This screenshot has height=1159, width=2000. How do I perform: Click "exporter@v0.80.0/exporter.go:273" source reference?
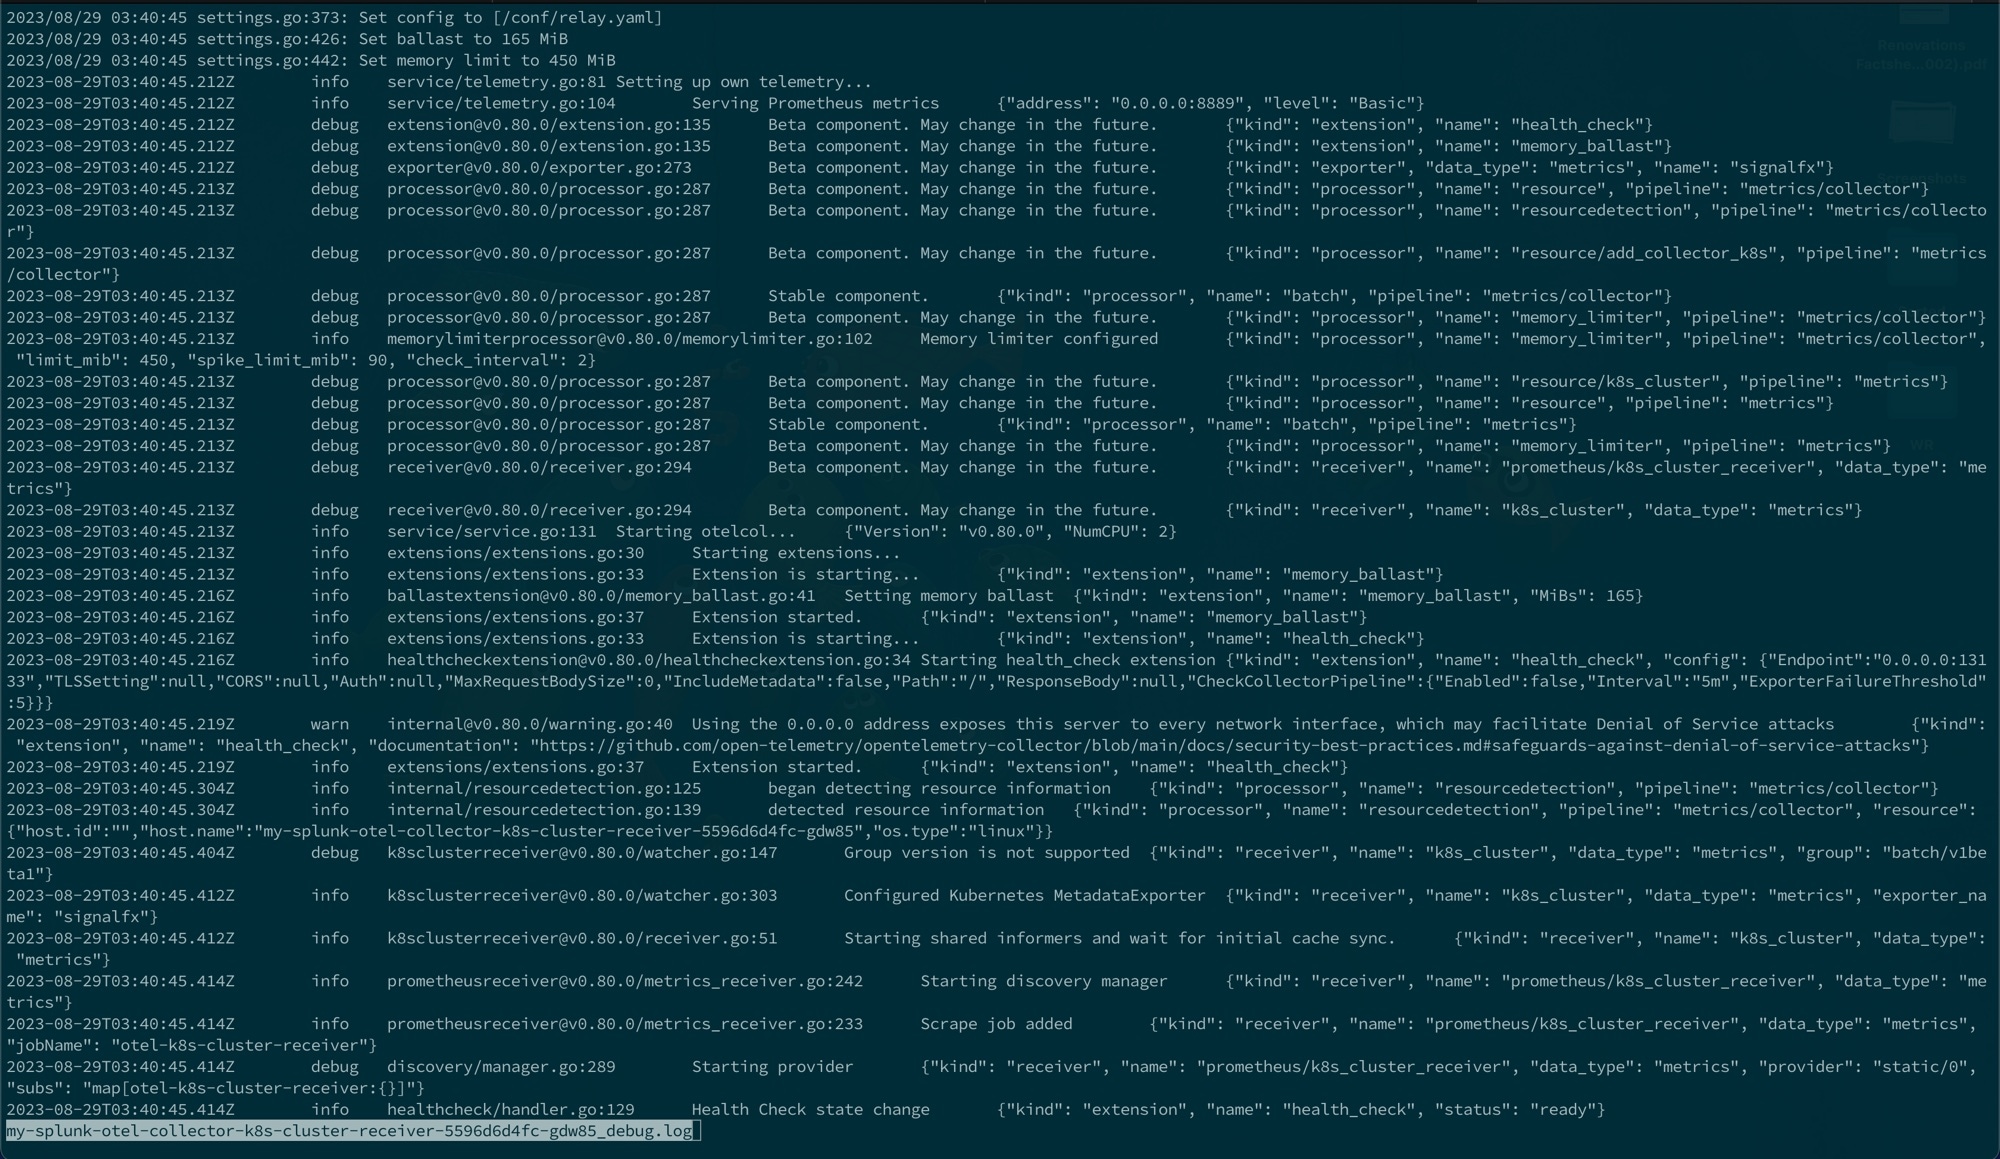coord(540,168)
